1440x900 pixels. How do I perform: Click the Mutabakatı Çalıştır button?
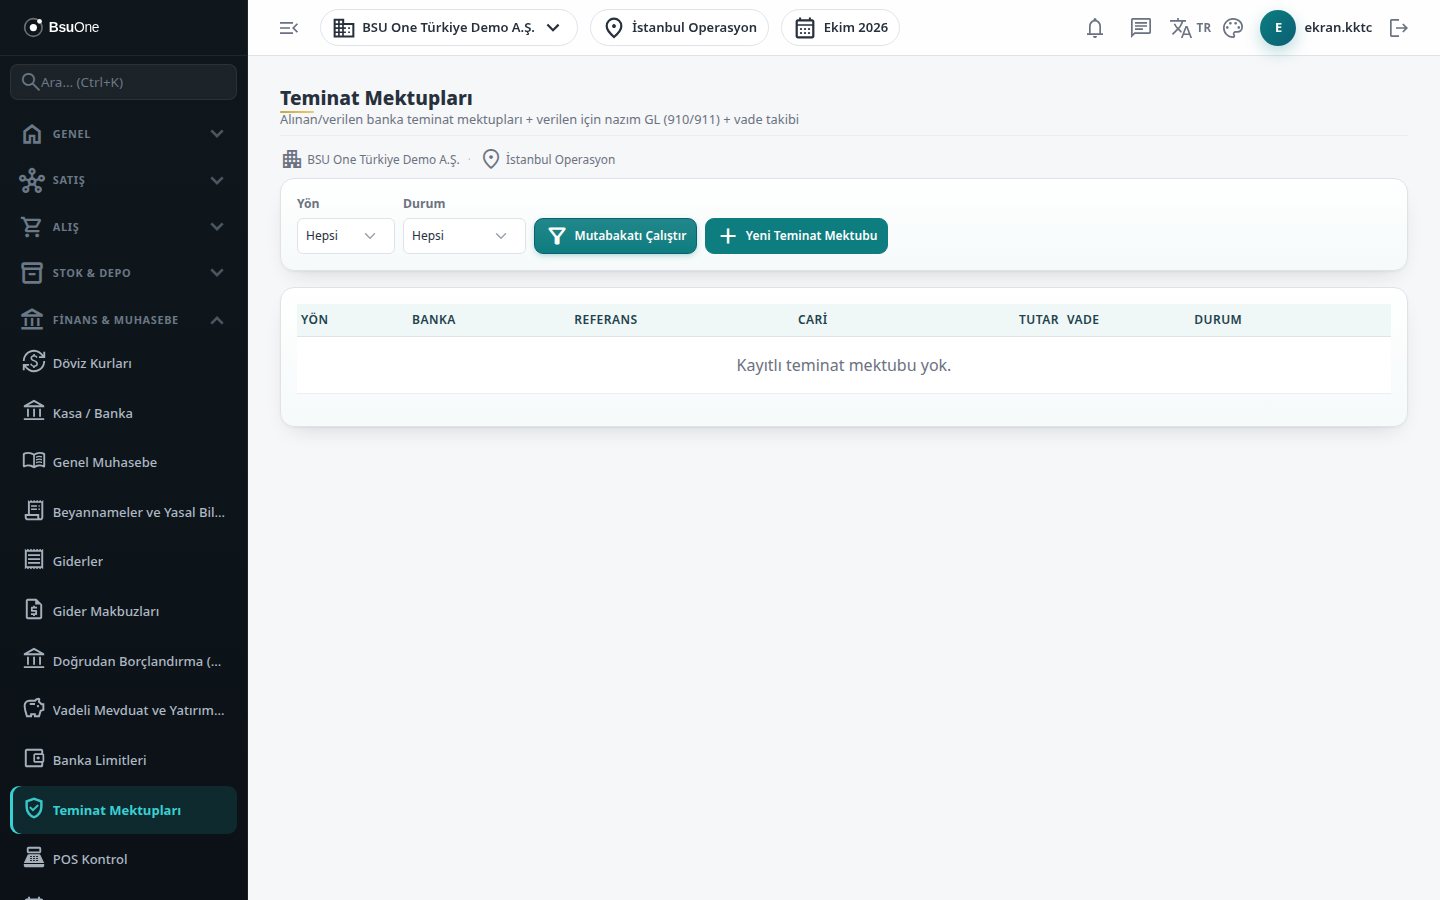pos(615,236)
